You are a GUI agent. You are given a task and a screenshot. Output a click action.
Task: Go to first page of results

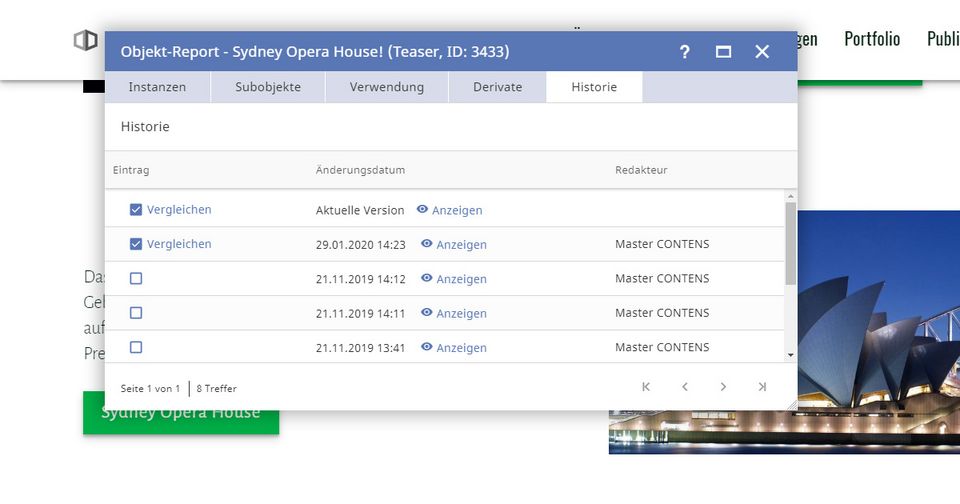click(x=646, y=387)
